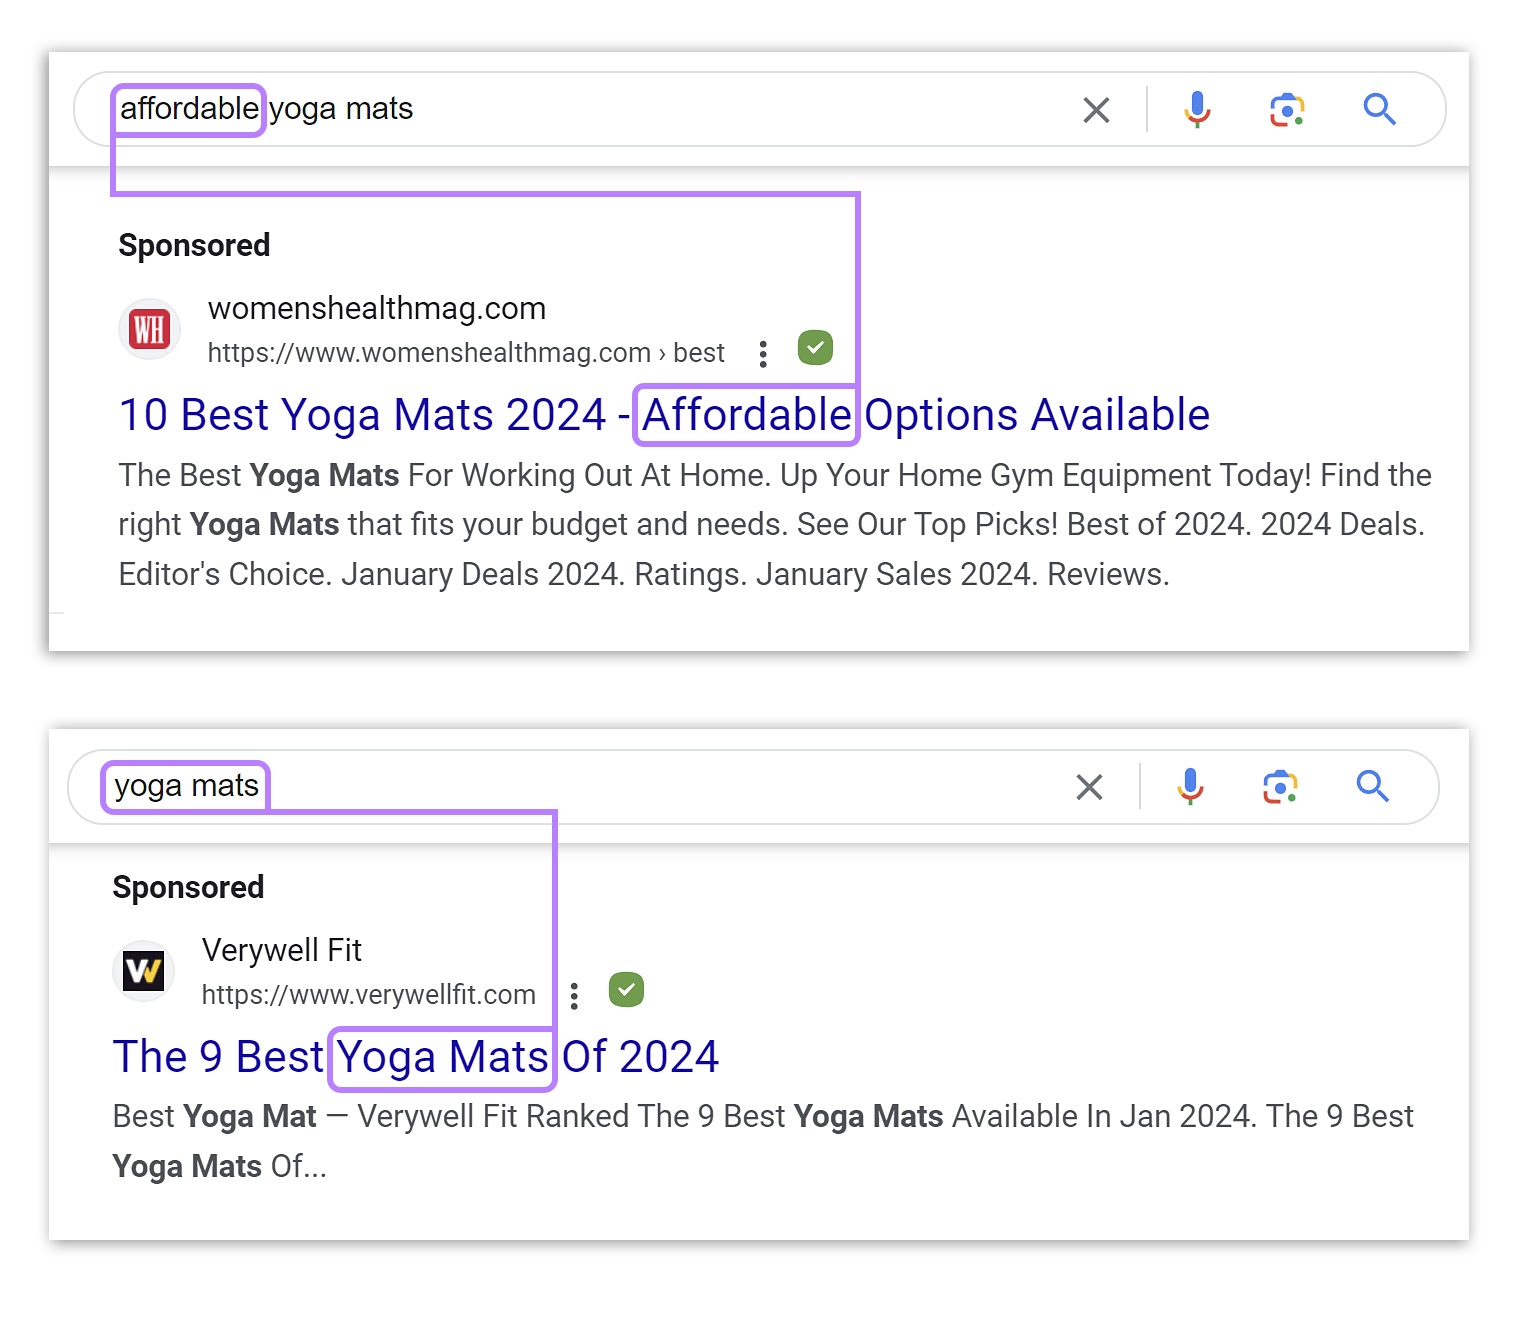This screenshot has width=1531, height=1321.
Task: Select the Sponsored label in the second result
Action: point(187,886)
